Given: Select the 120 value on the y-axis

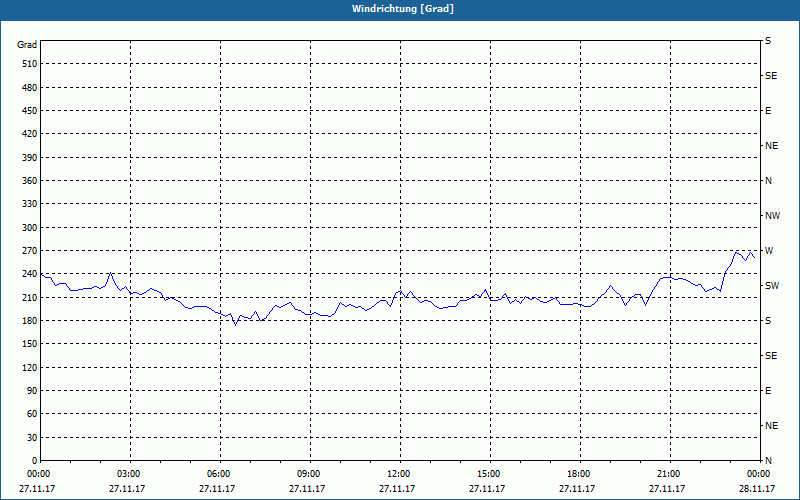Looking at the screenshot, I should point(30,367).
